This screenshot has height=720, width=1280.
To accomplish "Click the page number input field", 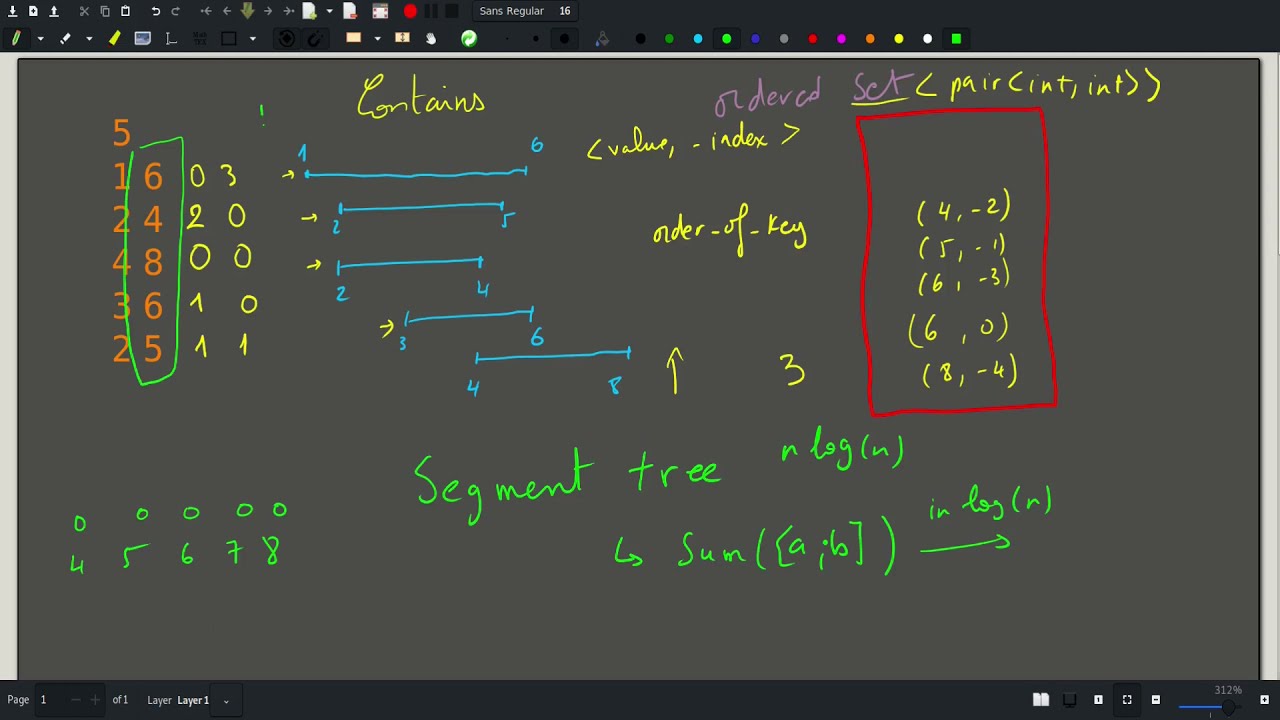I will (69, 700).
